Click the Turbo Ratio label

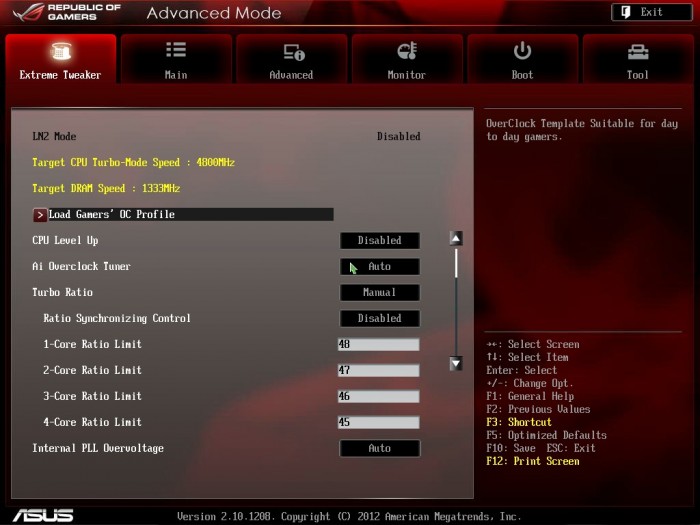pyautogui.click(x=62, y=292)
